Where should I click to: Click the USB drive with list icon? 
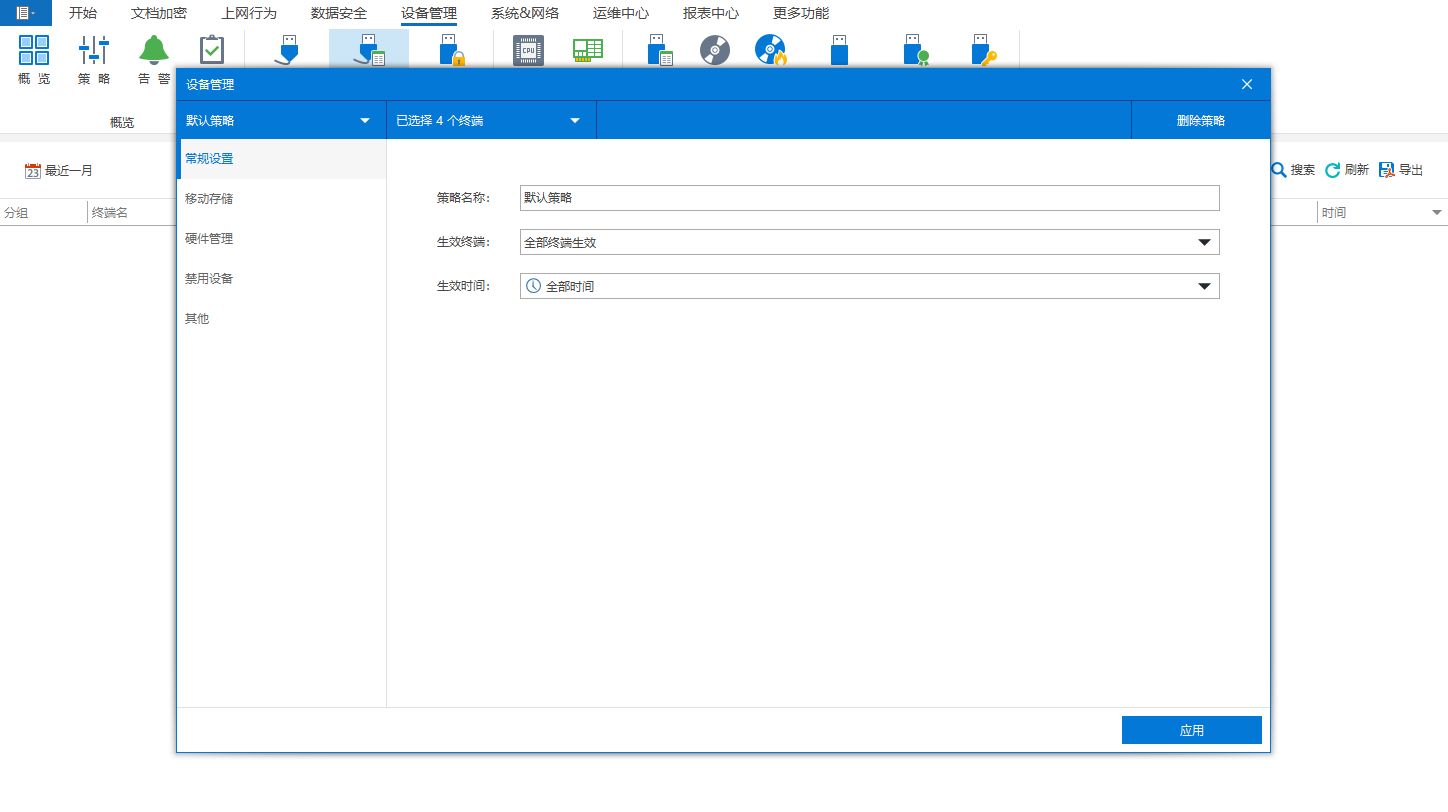659,50
